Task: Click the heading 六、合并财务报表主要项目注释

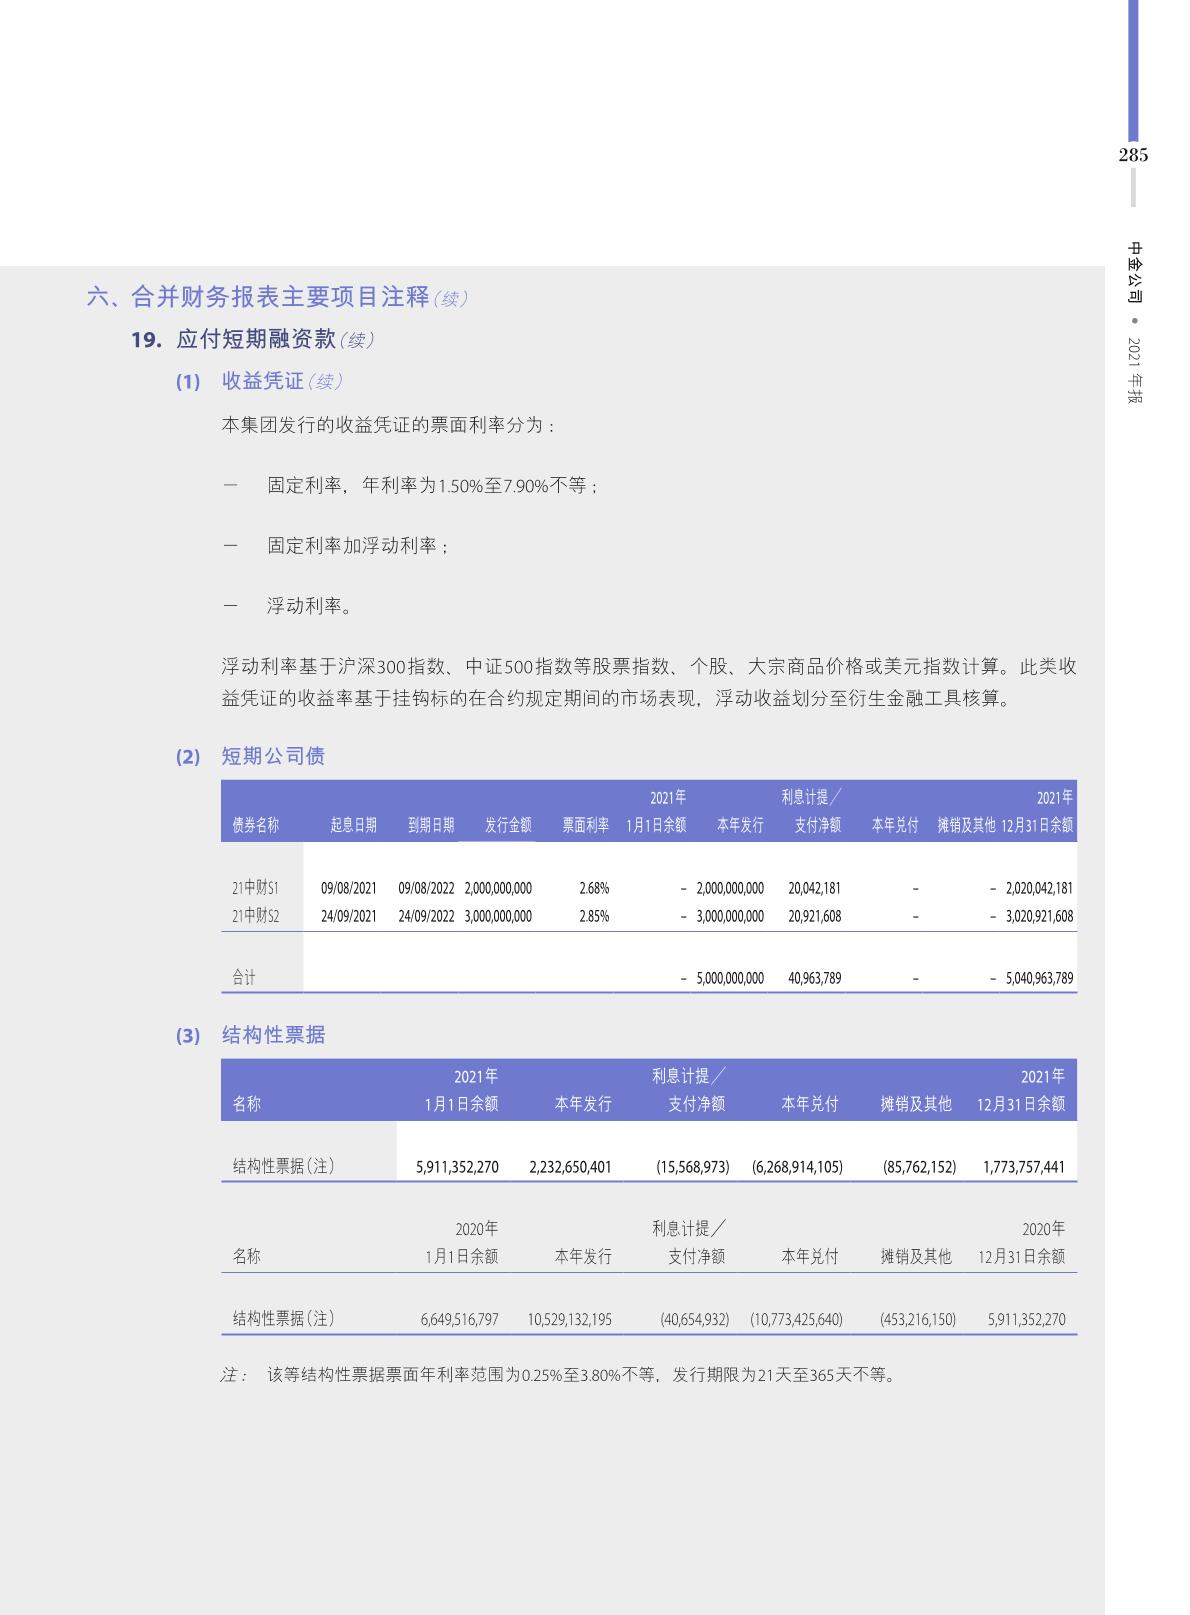Action: (x=258, y=297)
